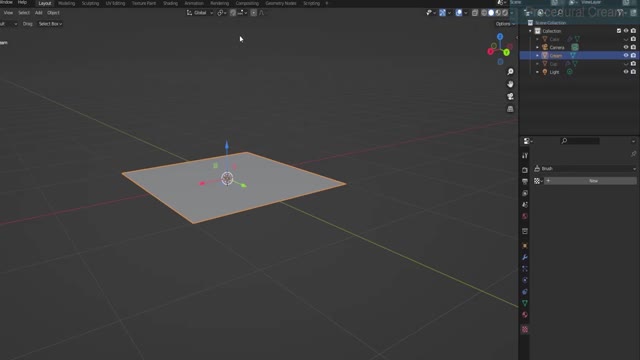This screenshot has width=640, height=360.
Task: Switch perspective/orthographic grid icon
Action: coord(510,109)
